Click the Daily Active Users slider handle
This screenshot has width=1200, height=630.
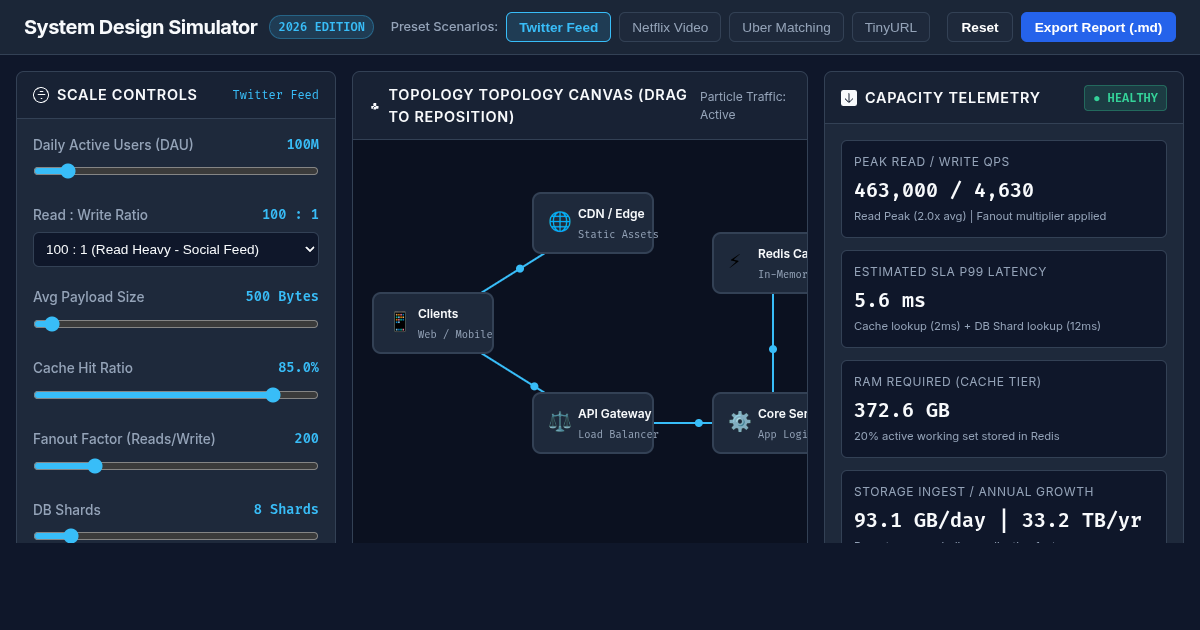[68, 171]
